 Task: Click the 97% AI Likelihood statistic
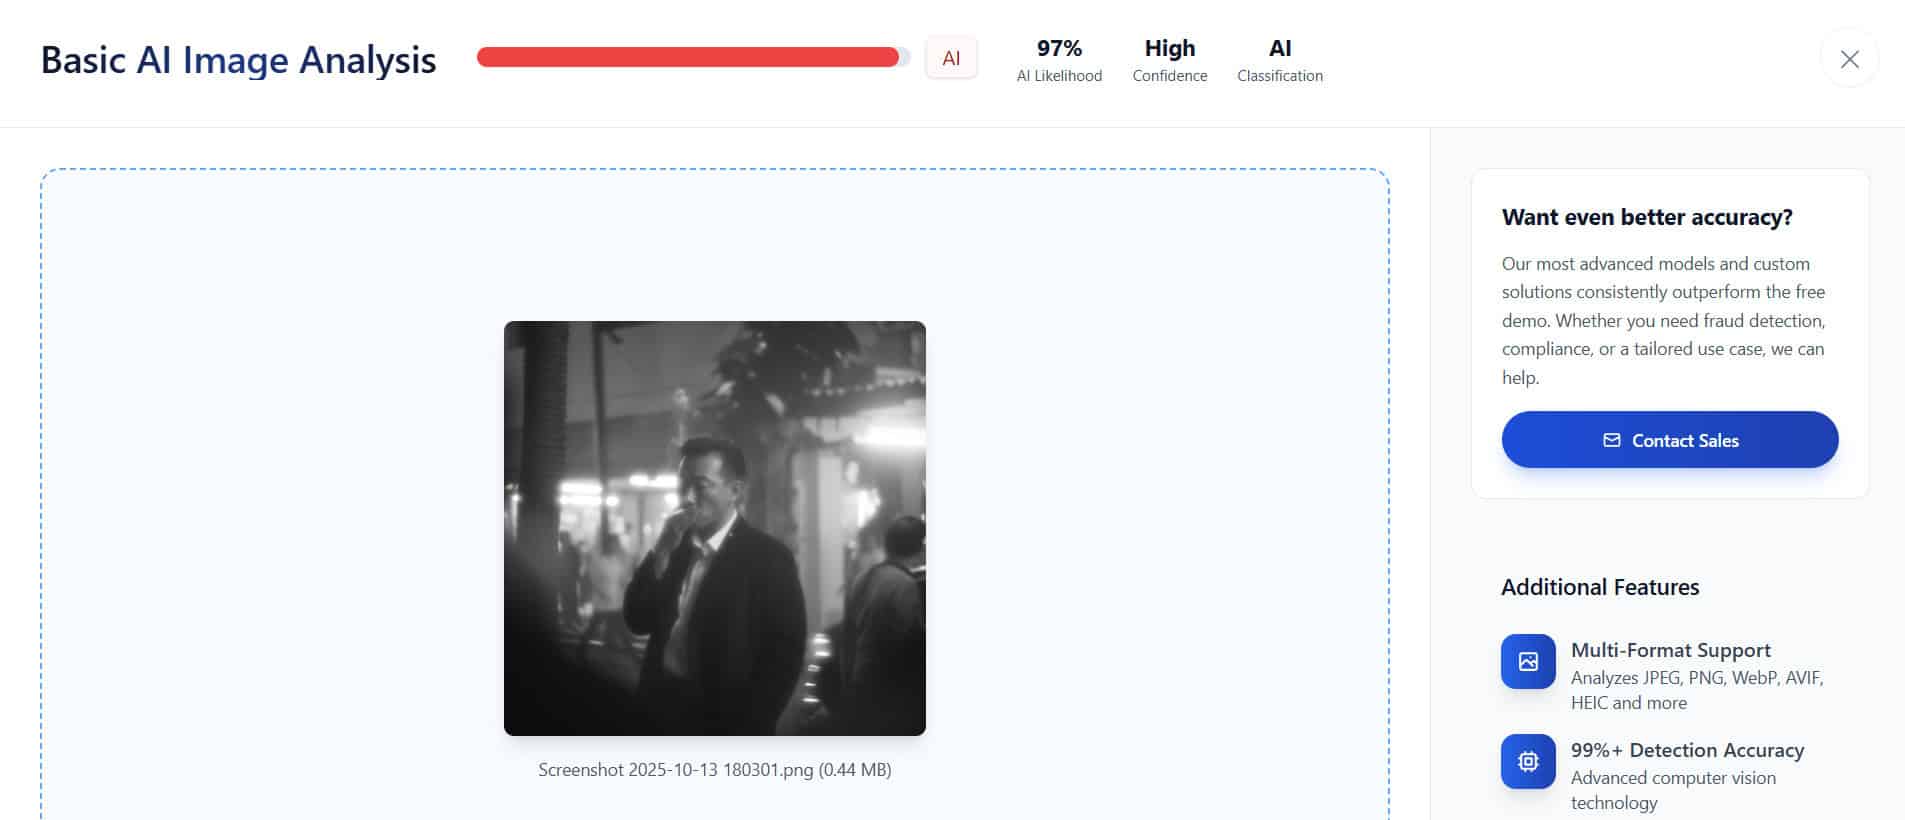(x=1059, y=60)
